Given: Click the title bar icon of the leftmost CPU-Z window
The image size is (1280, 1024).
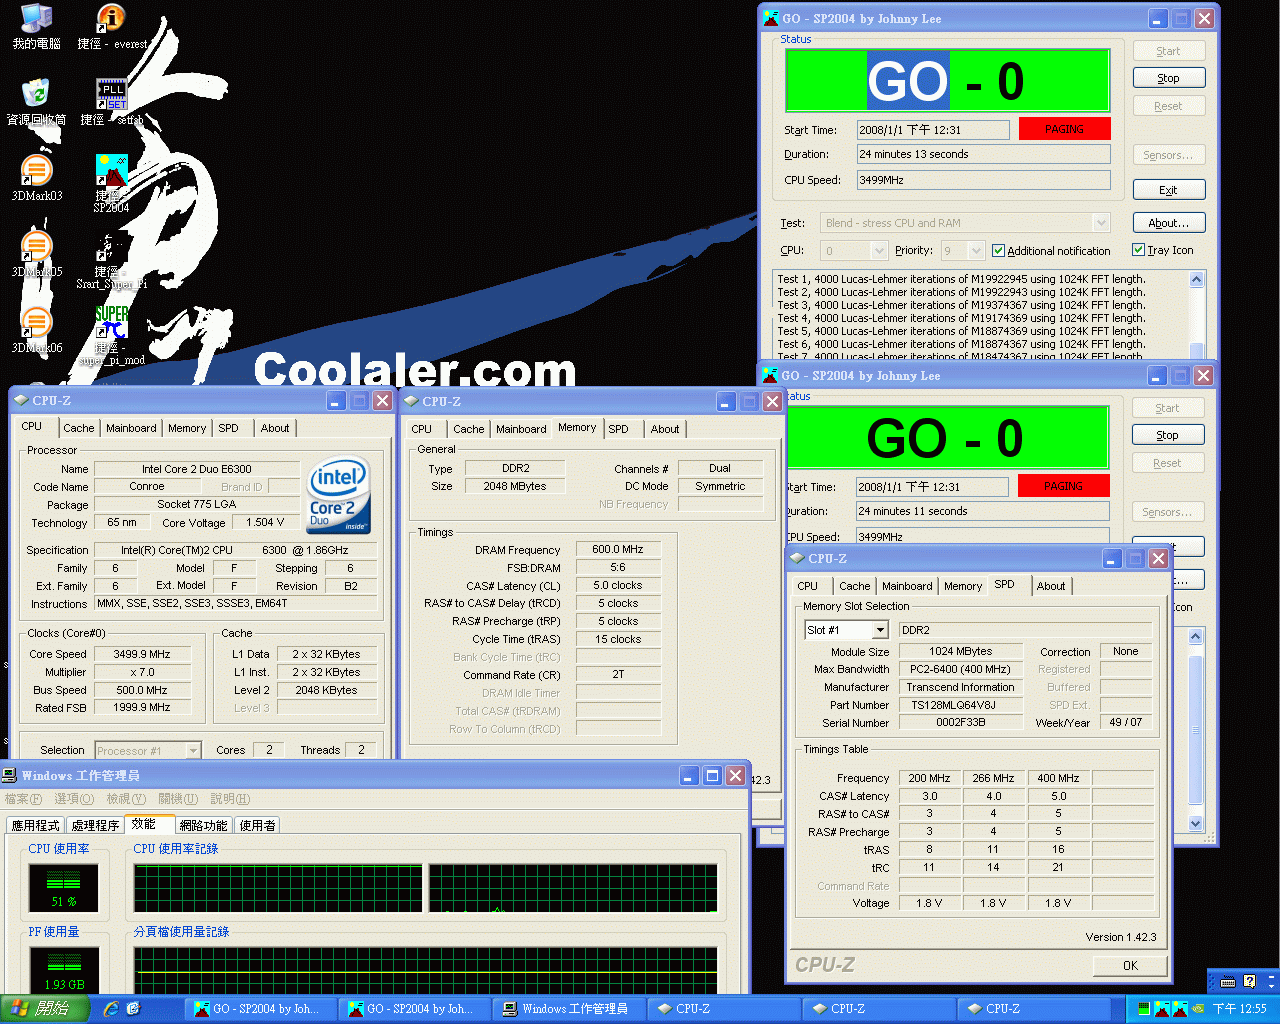Looking at the screenshot, I should click(20, 401).
